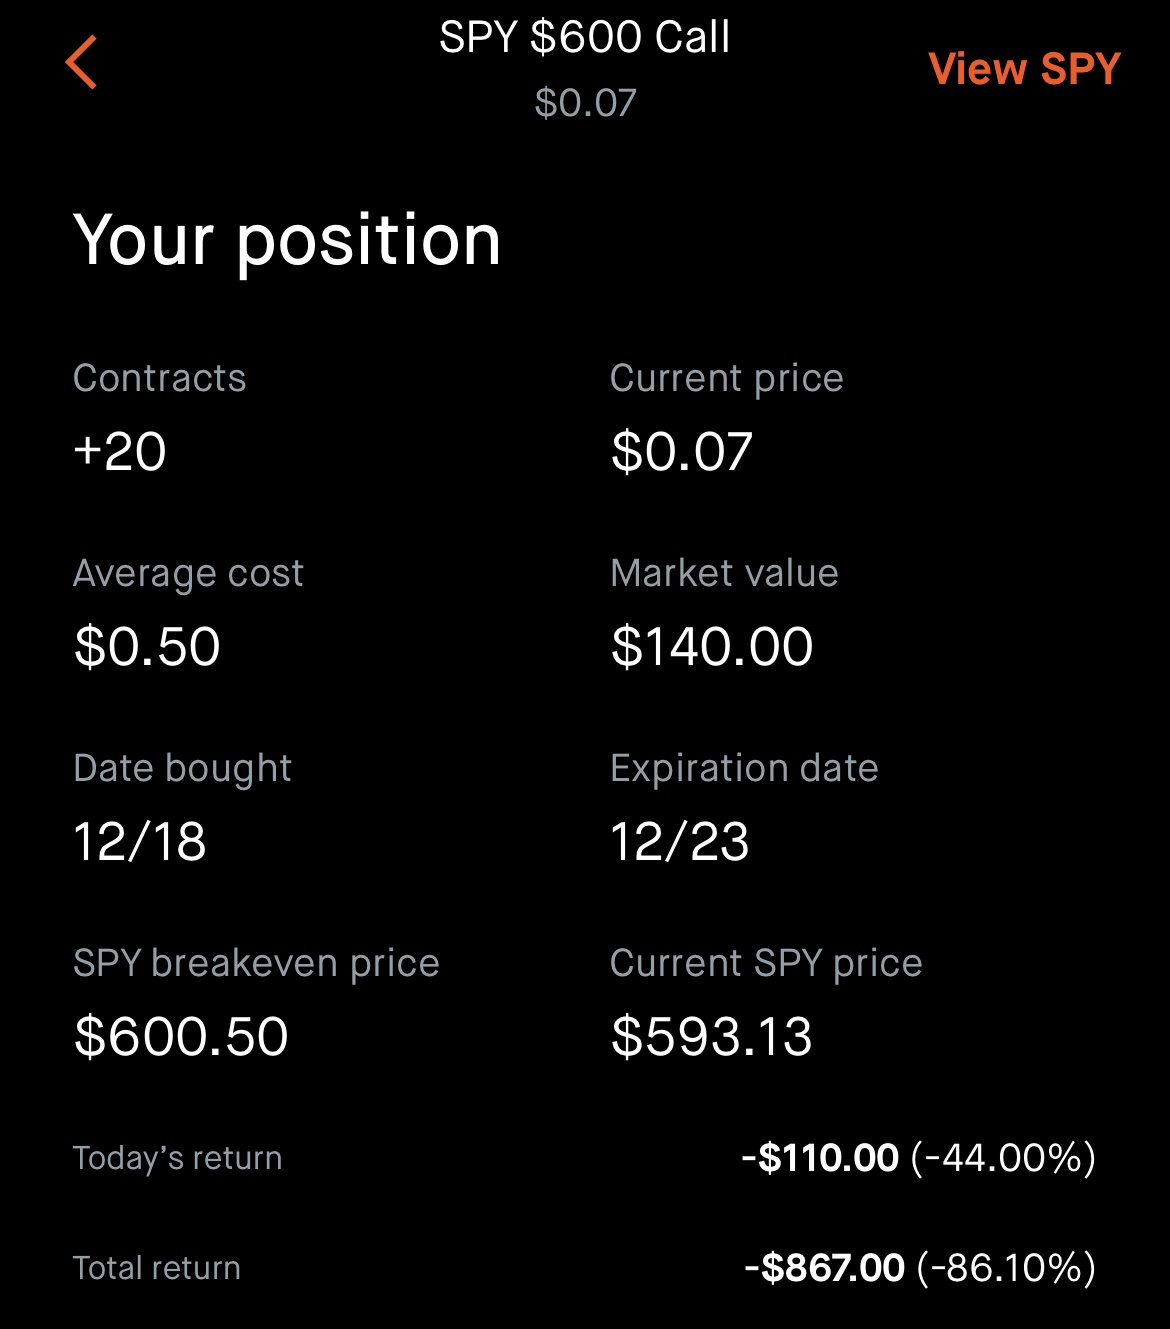Tap the Contracts label
This screenshot has width=1170, height=1329.
point(160,378)
